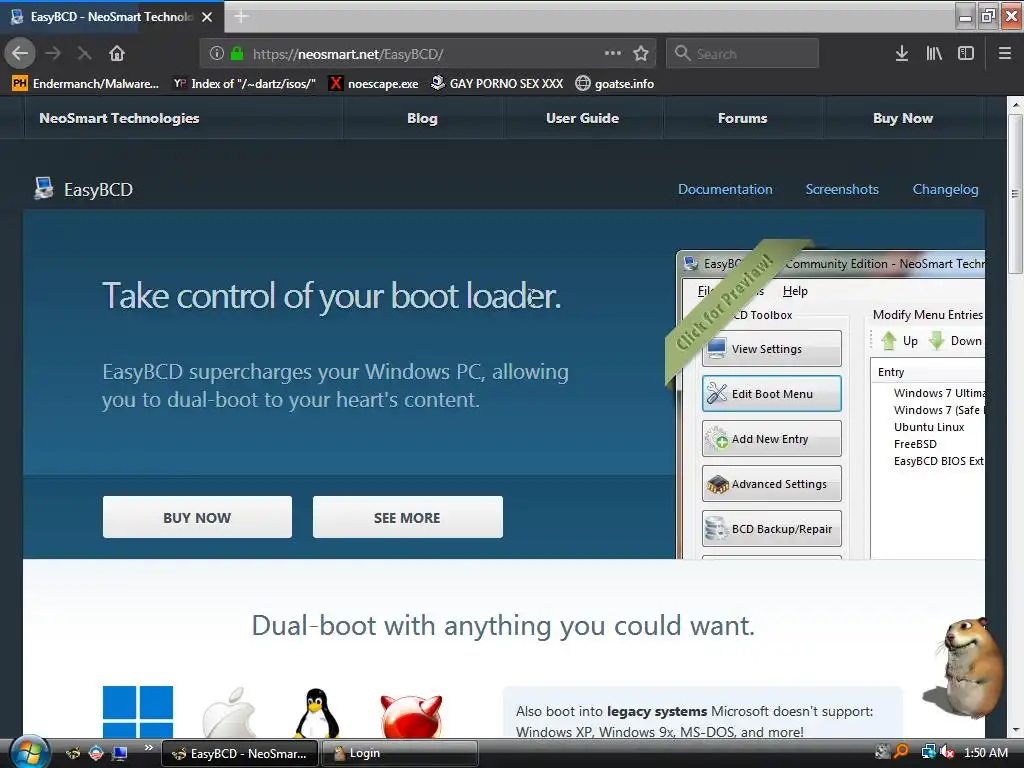This screenshot has height=768, width=1024.
Task: Click the green padlock security icon
Action: pos(237,54)
